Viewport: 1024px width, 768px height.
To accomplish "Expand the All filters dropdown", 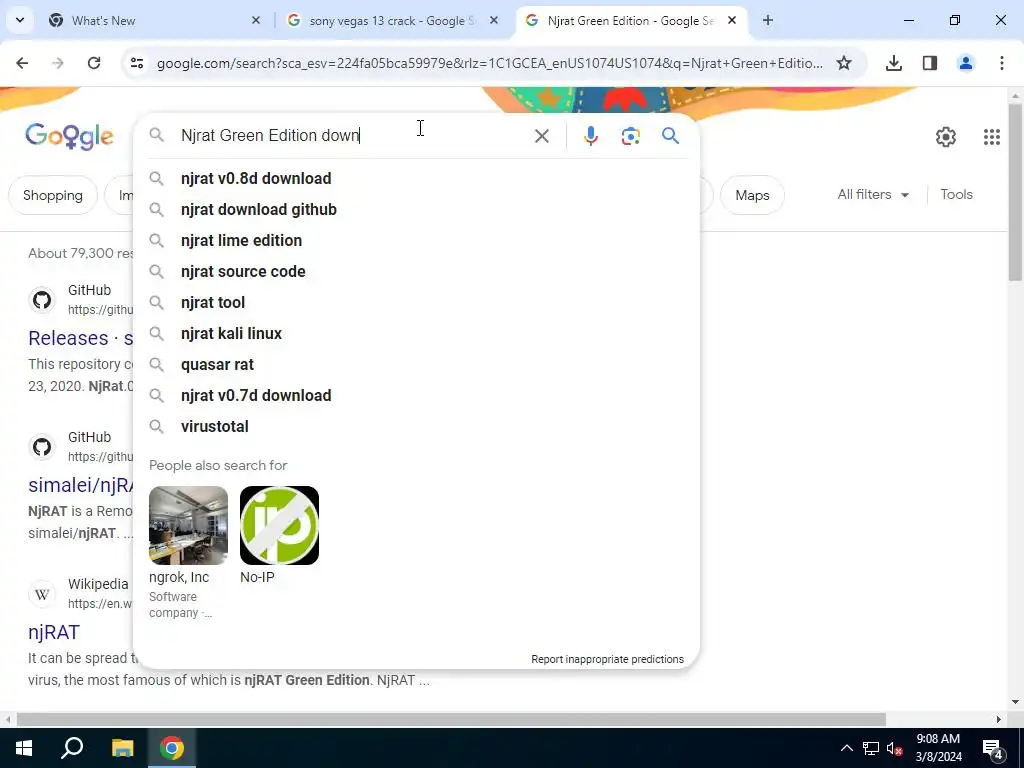I will tap(873, 195).
